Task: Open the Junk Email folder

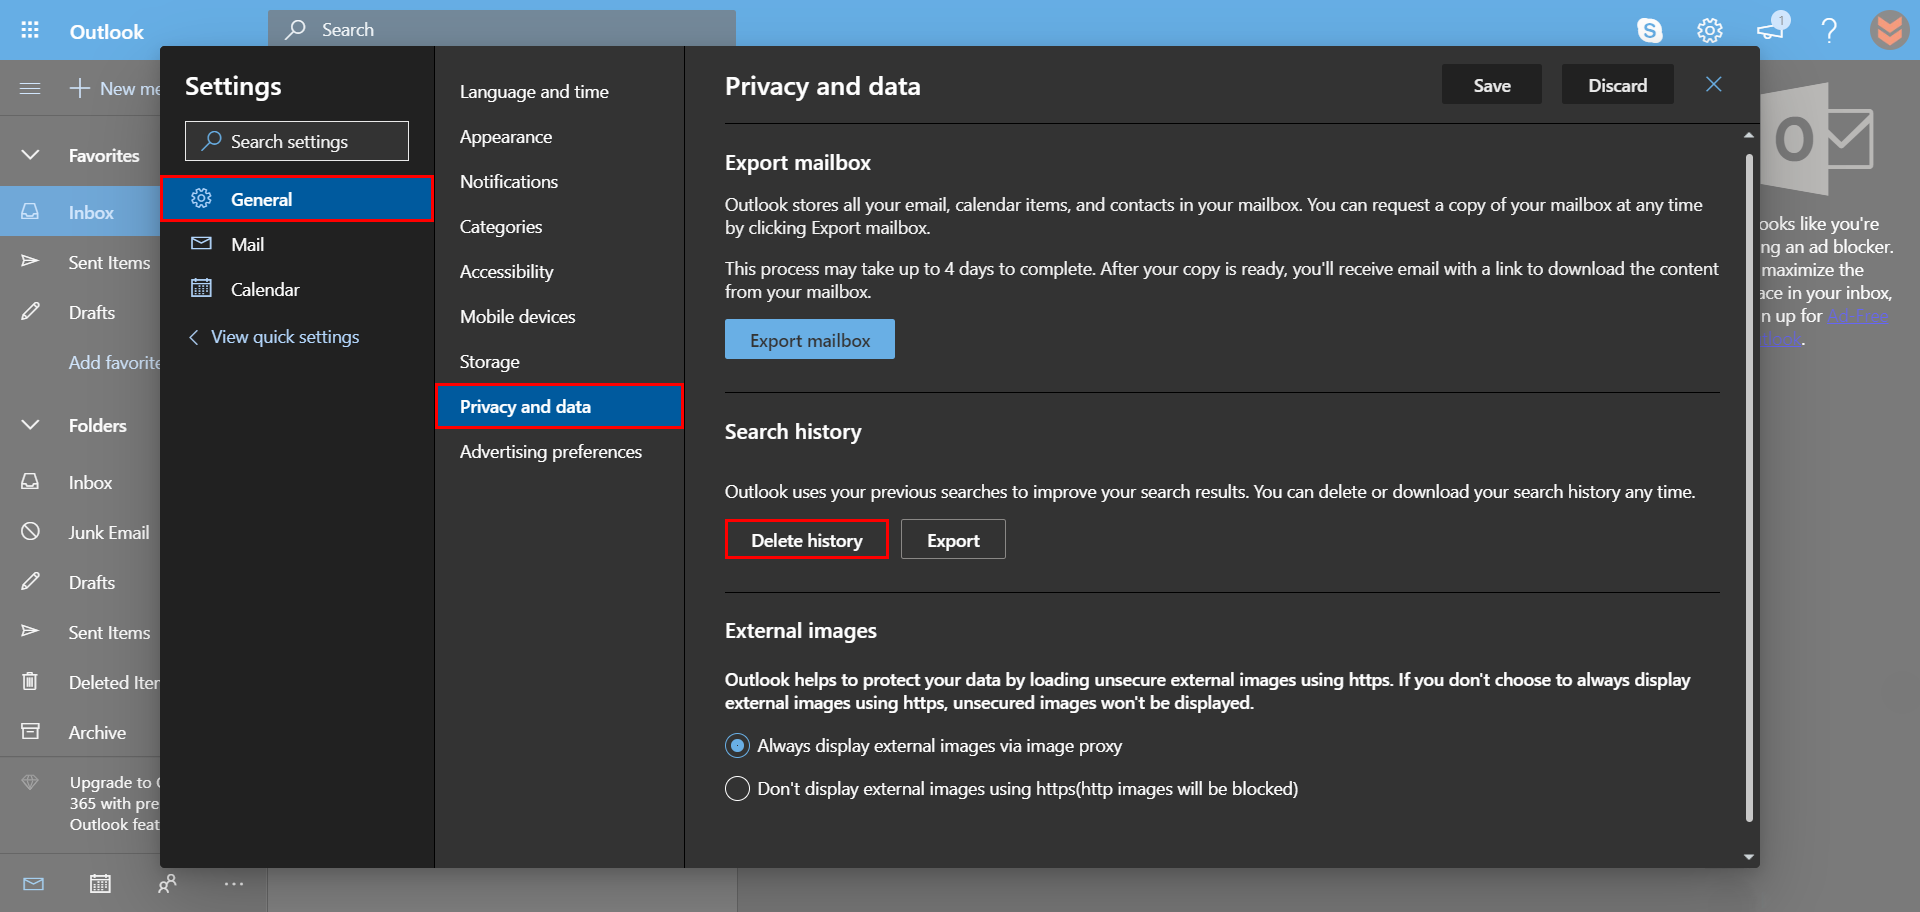Action: click(80, 532)
